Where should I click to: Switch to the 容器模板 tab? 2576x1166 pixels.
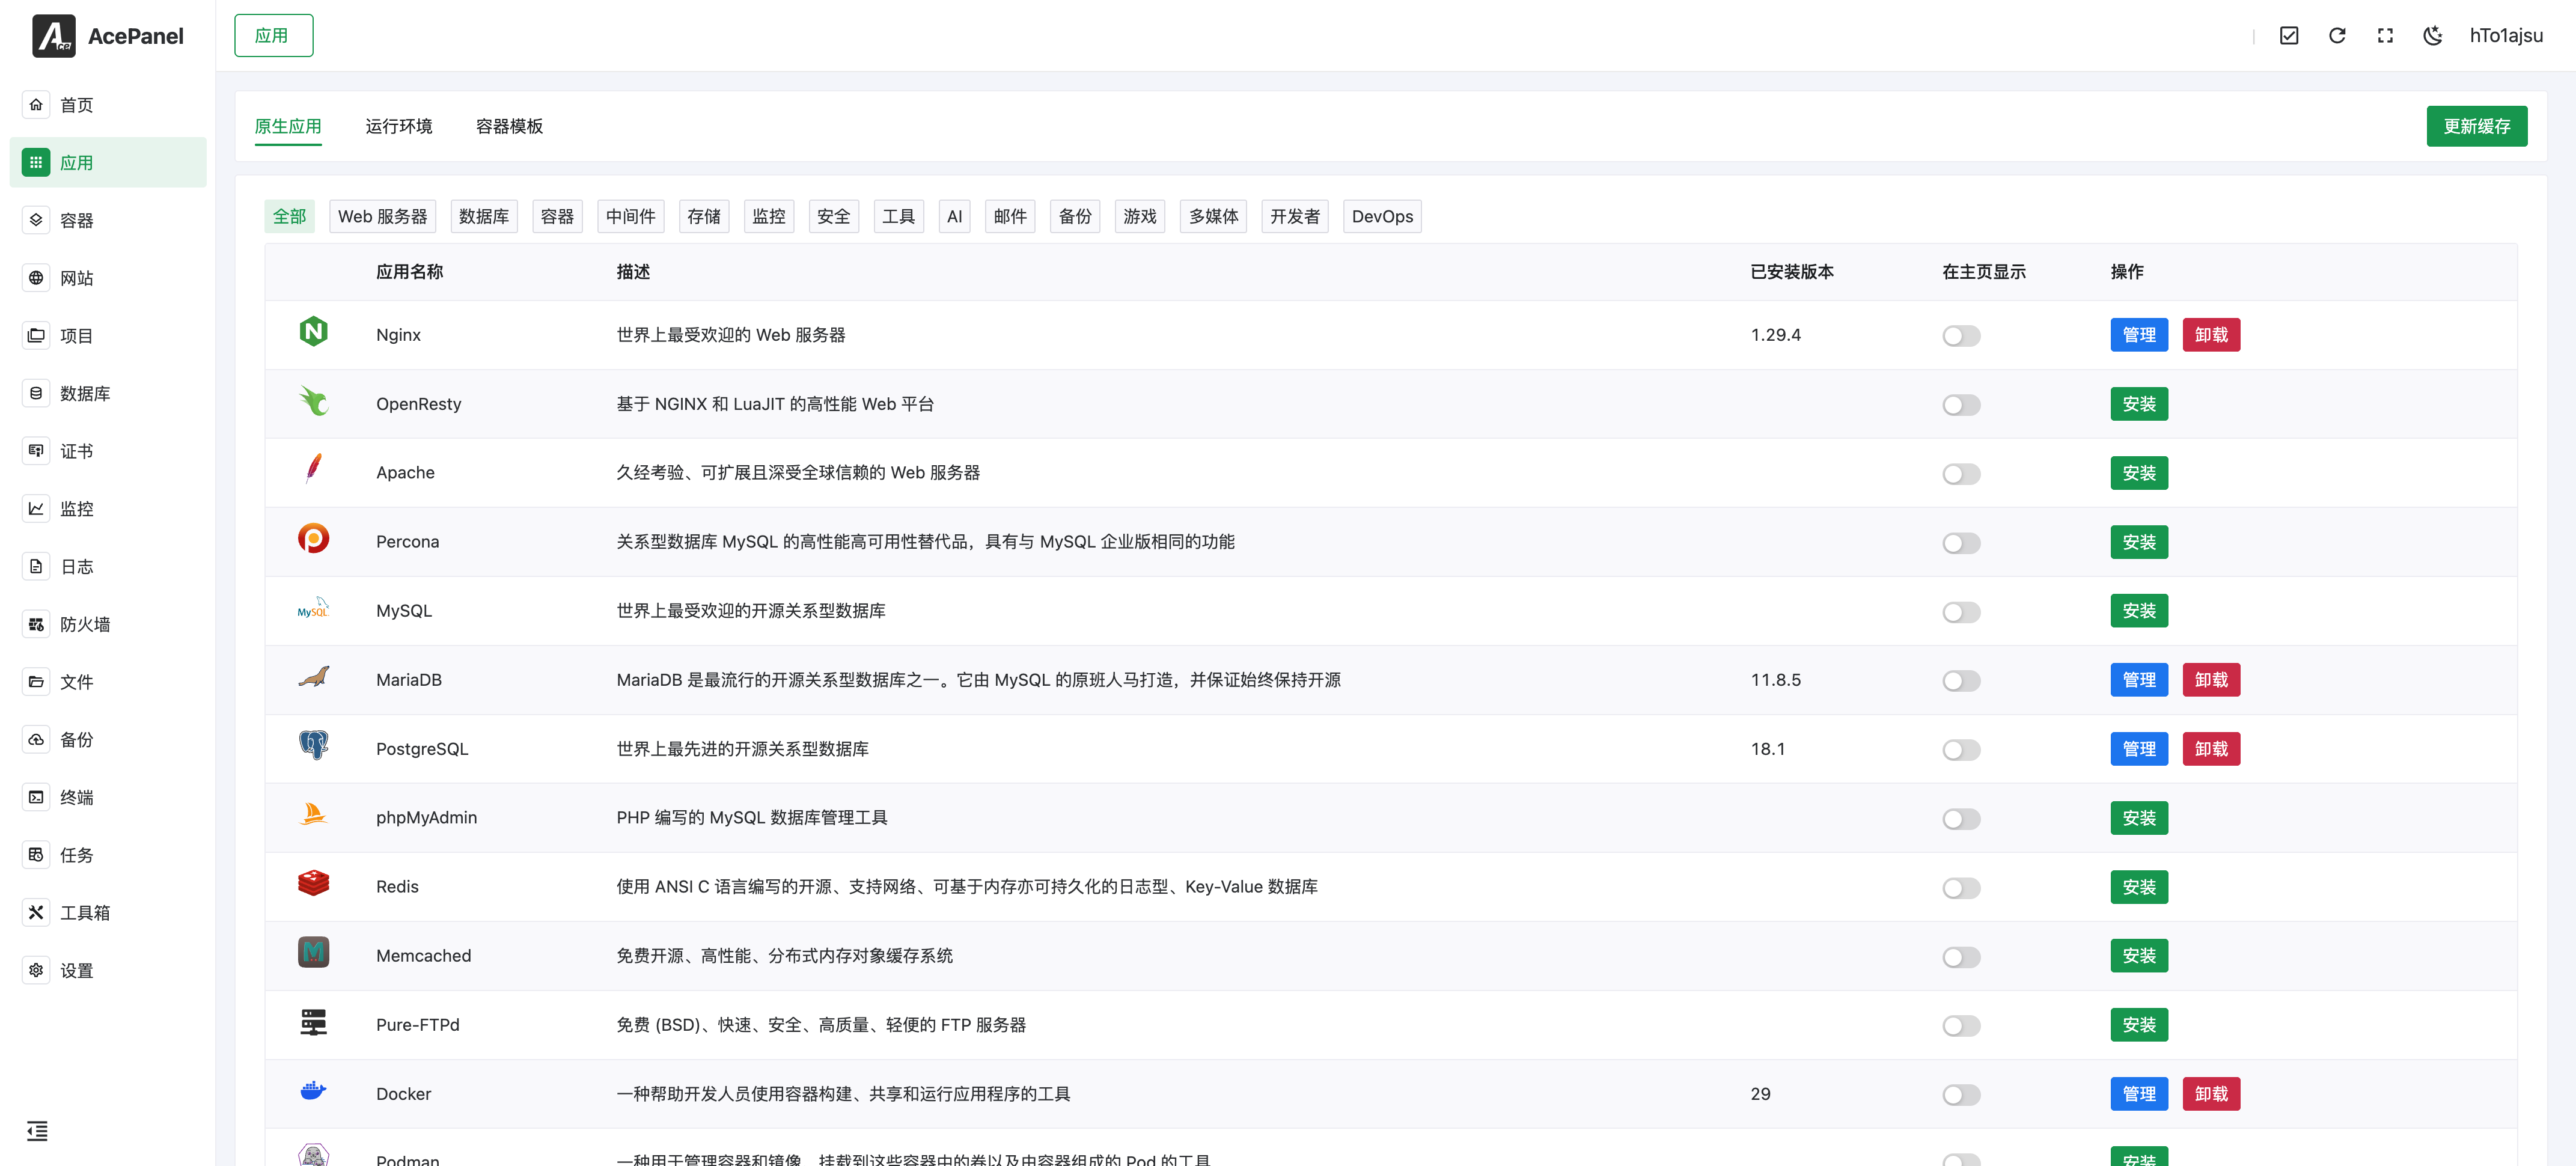509,126
